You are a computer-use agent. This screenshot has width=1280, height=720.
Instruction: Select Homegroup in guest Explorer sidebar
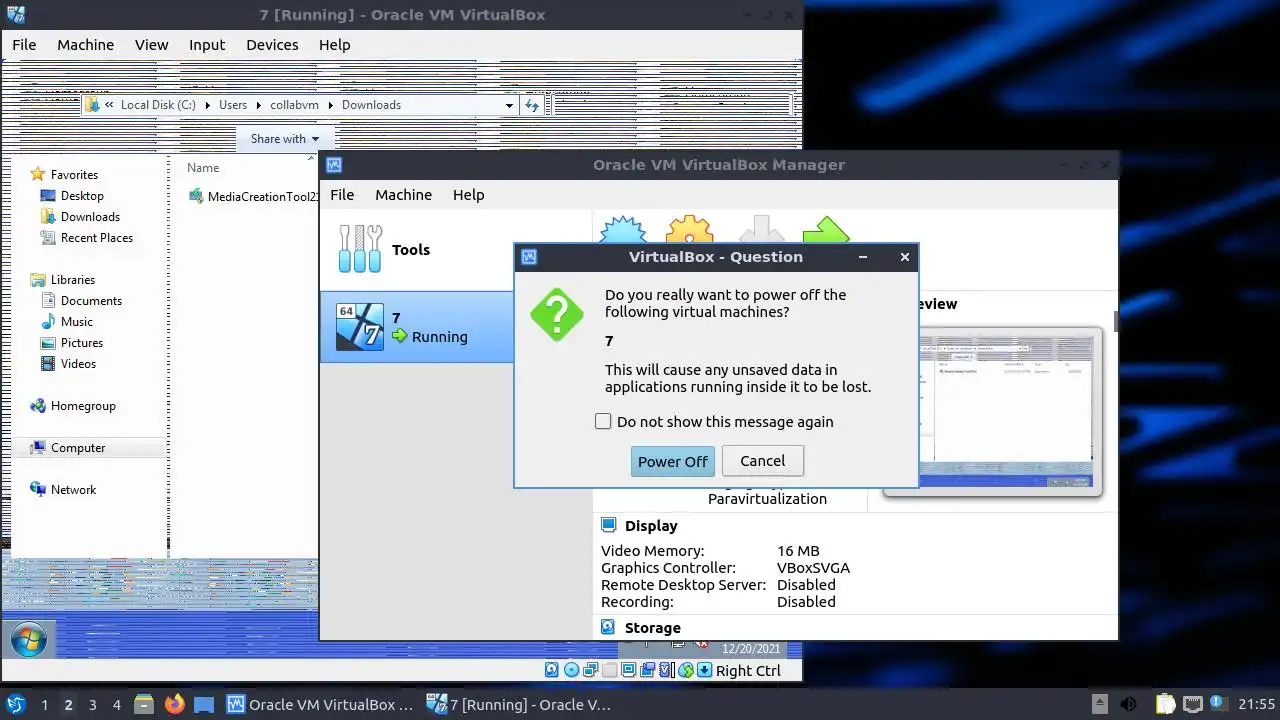(83, 406)
